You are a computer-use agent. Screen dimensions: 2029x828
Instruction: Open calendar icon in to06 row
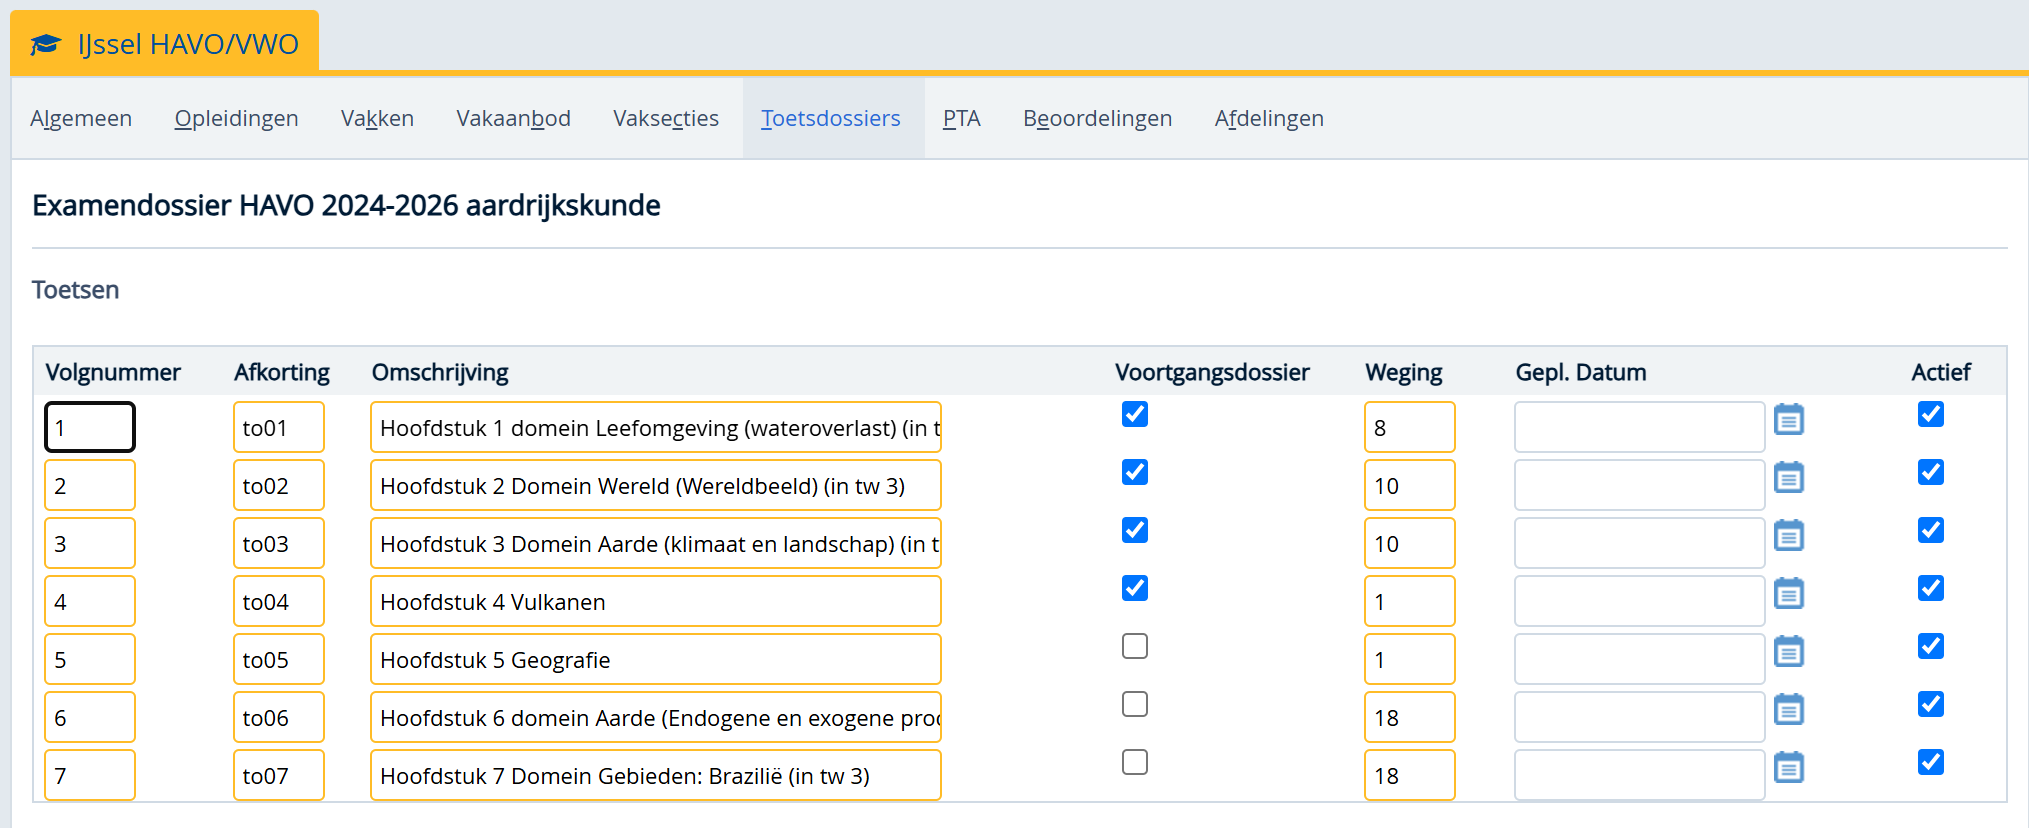pyautogui.click(x=1788, y=710)
